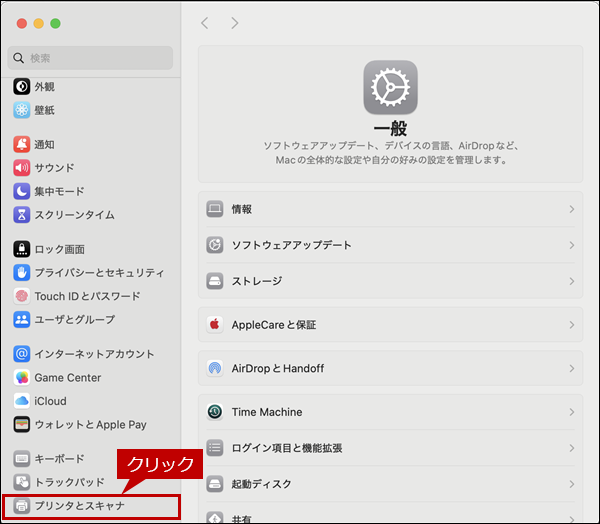Image resolution: width=600 pixels, height=524 pixels.
Task: Open the AppleCare と保証 row
Action: tap(390, 325)
